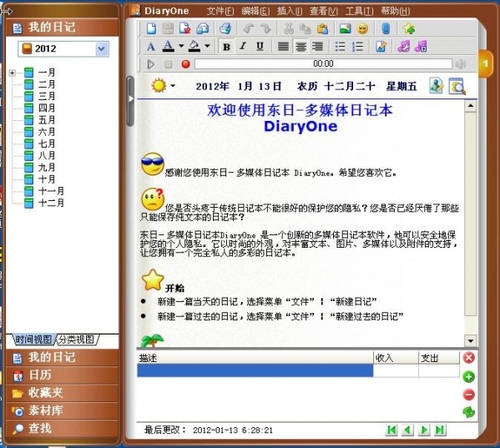The height and width of the screenshot is (448, 500).
Task: Open the 帮助 menu
Action: 395,11
